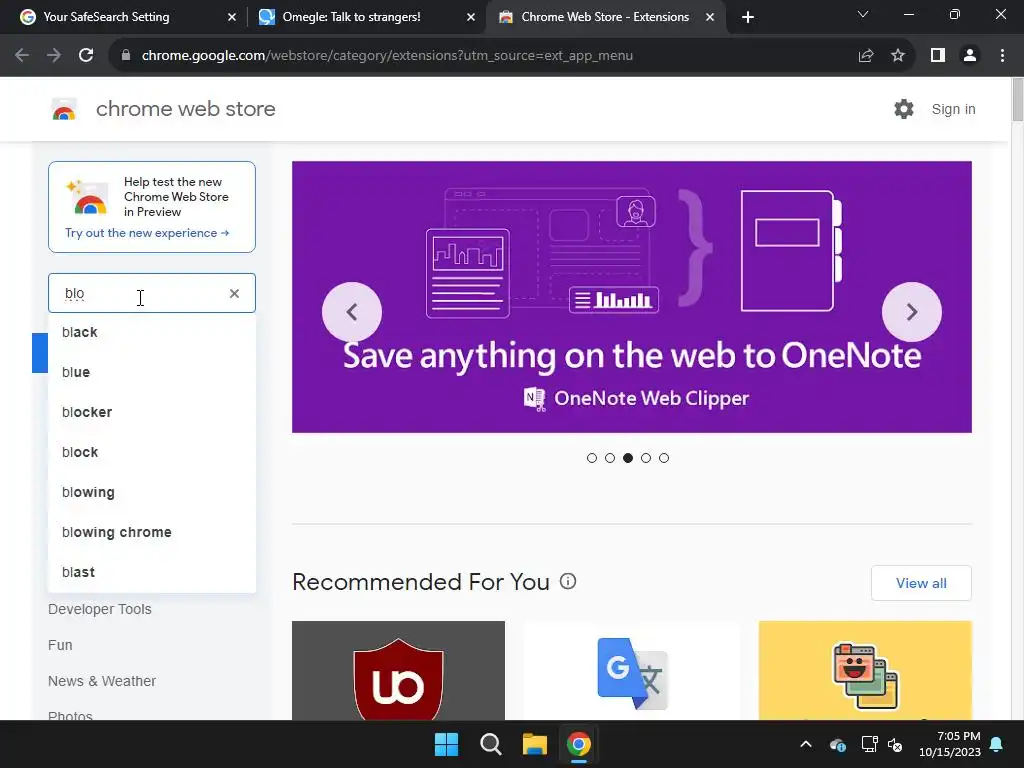1024x768 pixels.
Task: Click the page vertical scrollbar thumb
Action: 1017,99
